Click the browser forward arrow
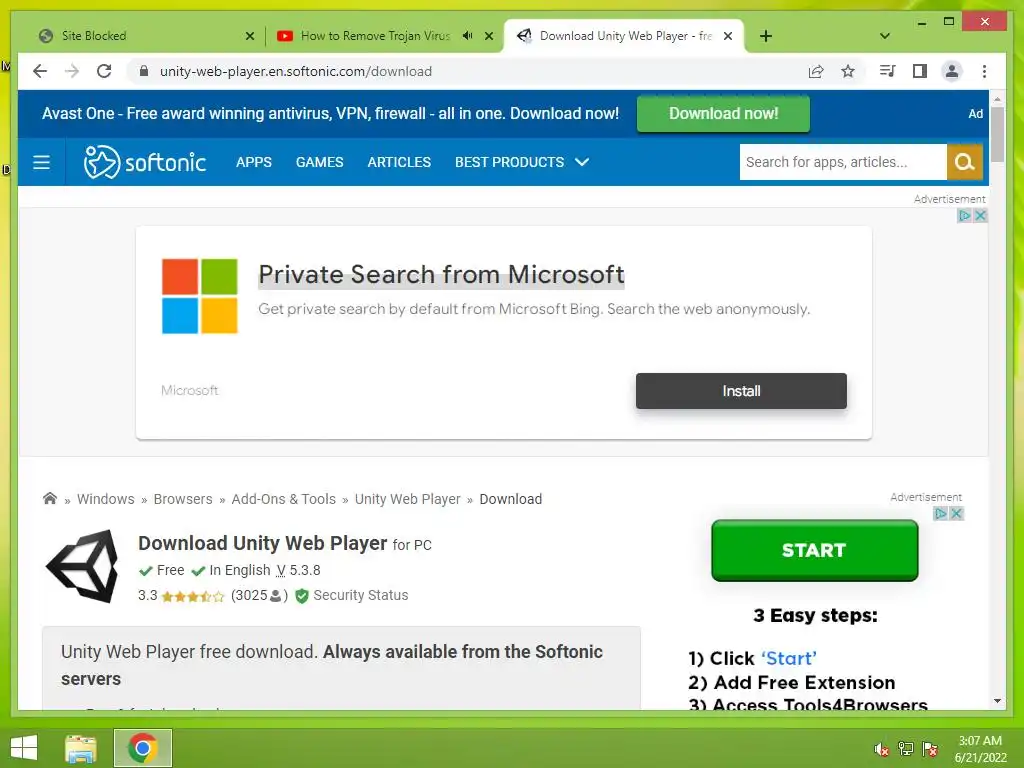The image size is (1024, 768). (72, 71)
